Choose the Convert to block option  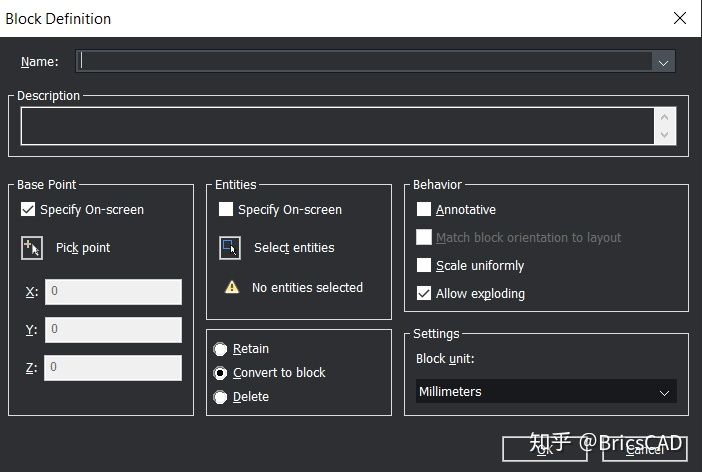pyautogui.click(x=220, y=373)
